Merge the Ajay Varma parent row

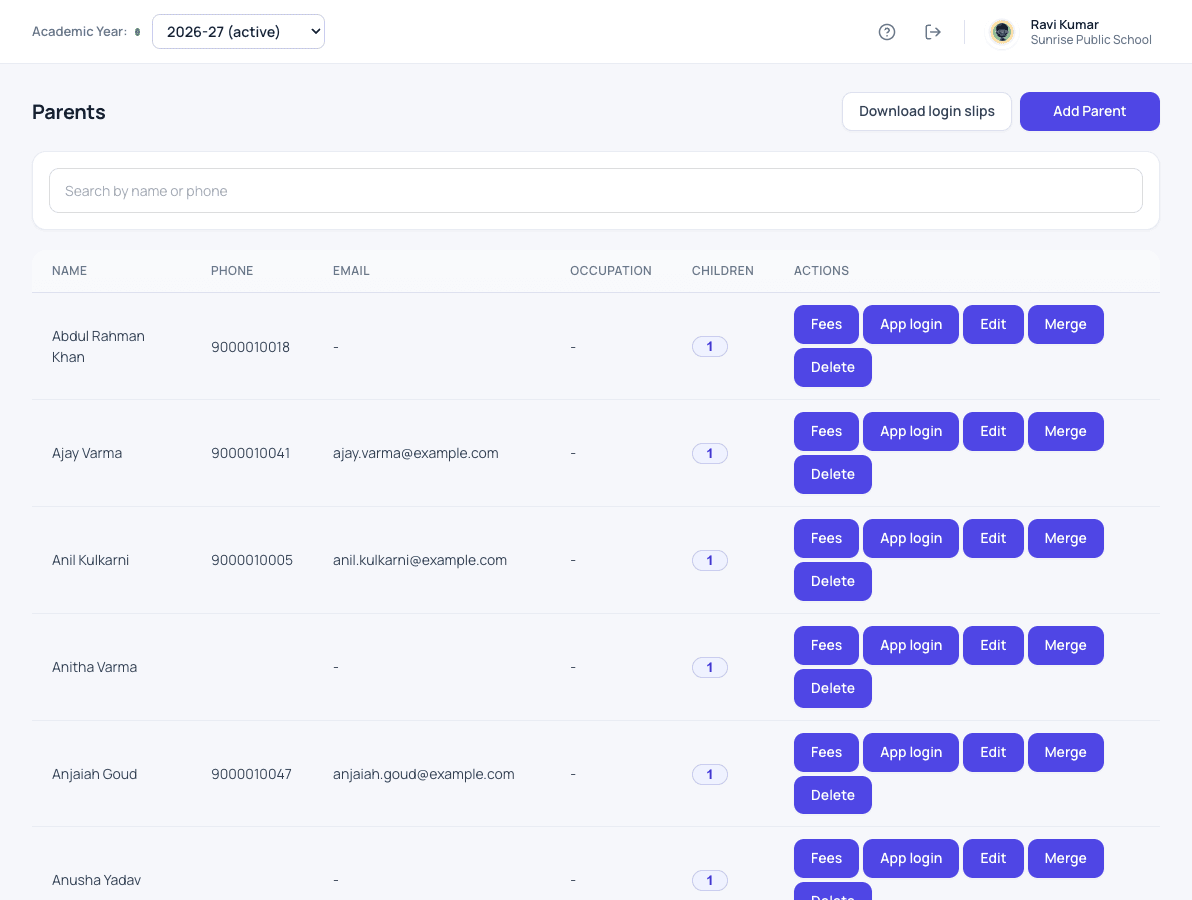(1065, 432)
